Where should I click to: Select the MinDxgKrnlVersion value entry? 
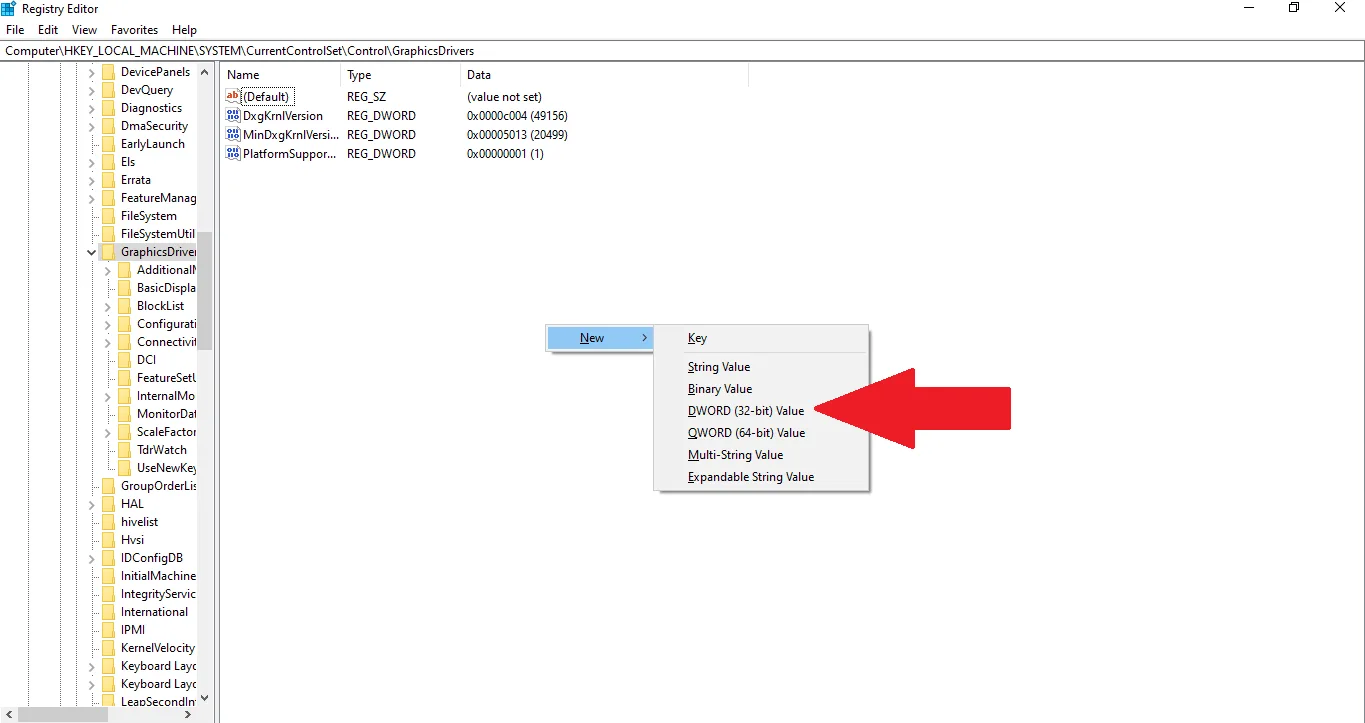click(286, 134)
